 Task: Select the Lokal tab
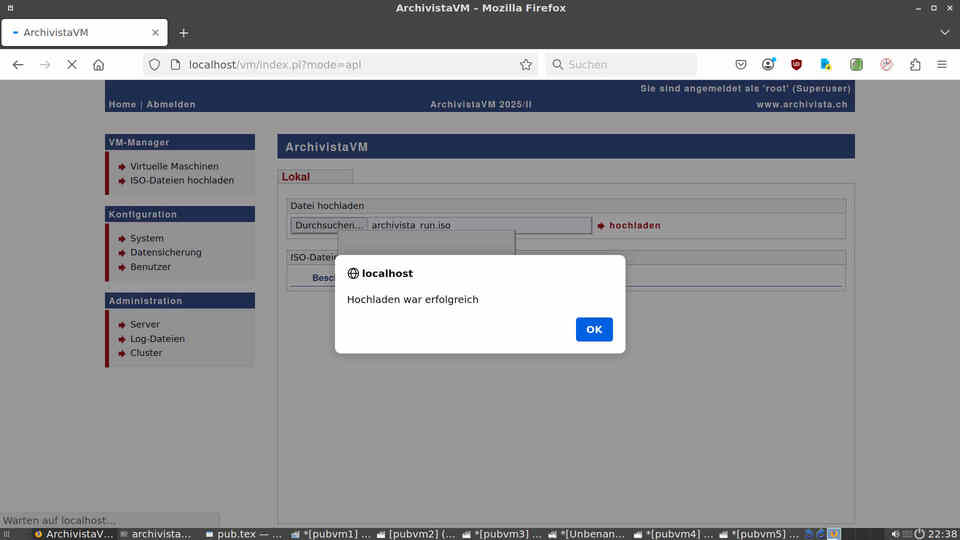(x=315, y=176)
